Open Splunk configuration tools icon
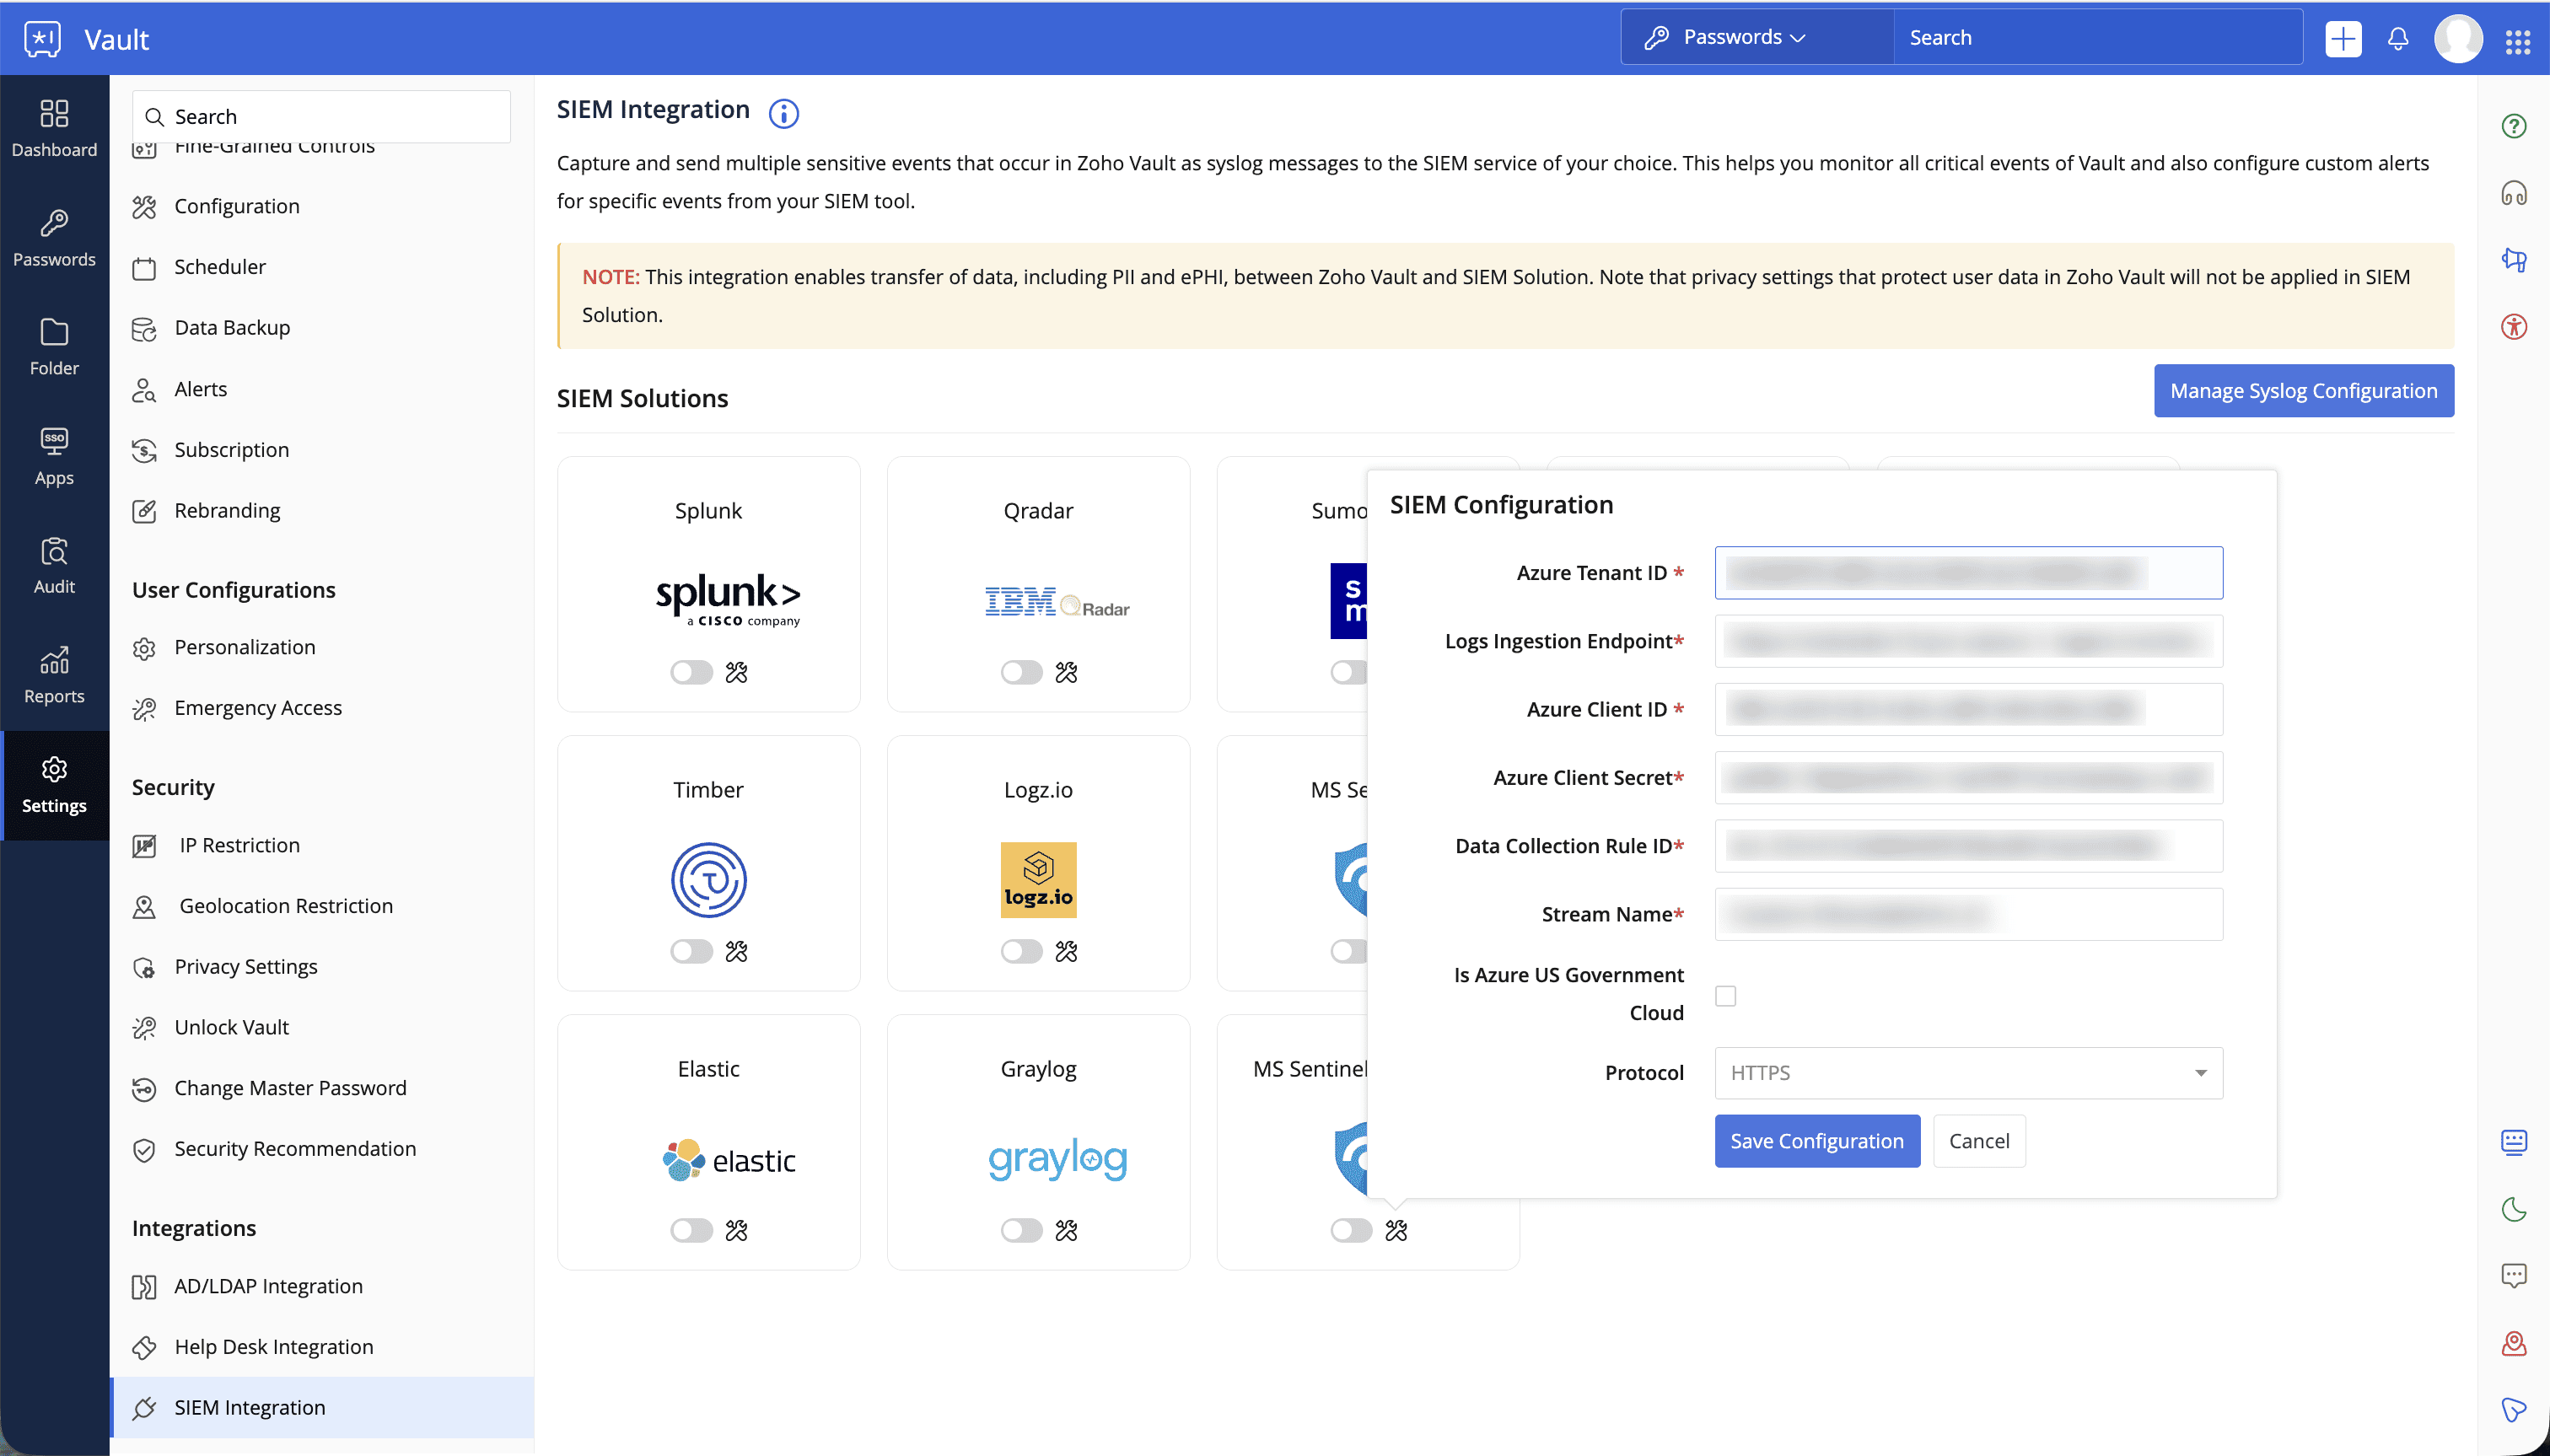 click(x=736, y=672)
